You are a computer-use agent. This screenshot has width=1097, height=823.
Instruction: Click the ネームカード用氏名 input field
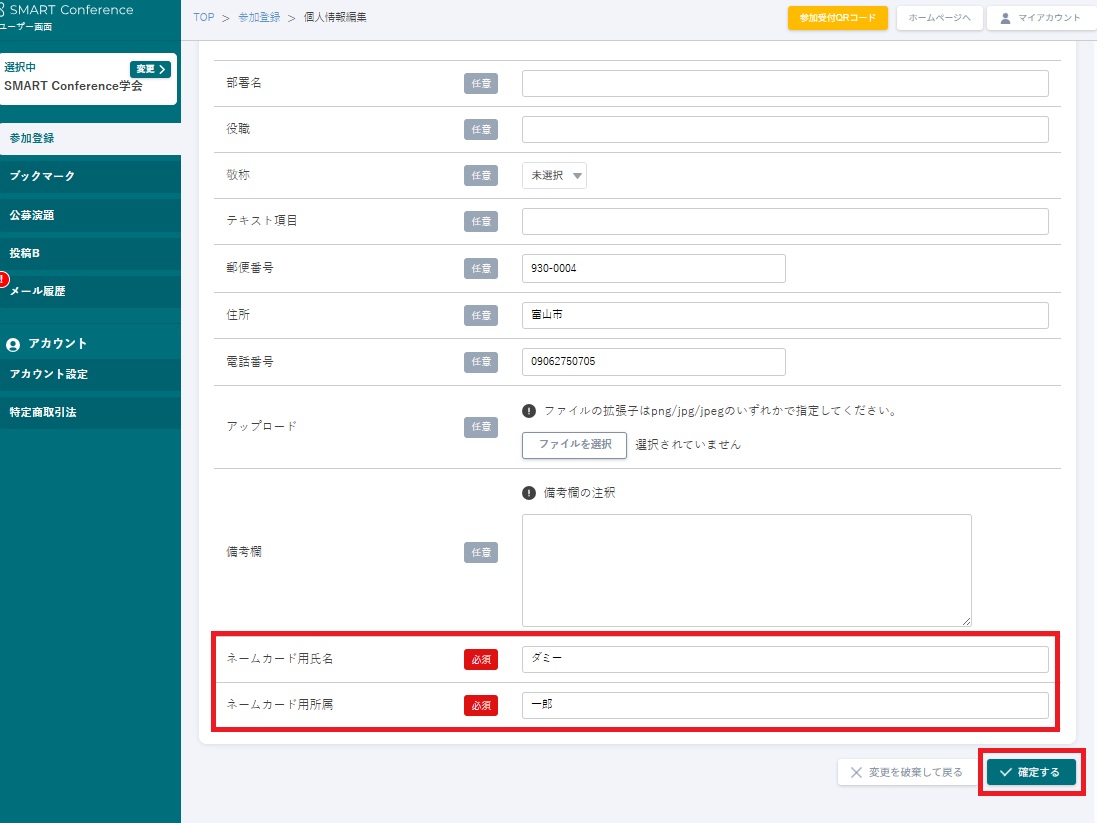coord(785,659)
